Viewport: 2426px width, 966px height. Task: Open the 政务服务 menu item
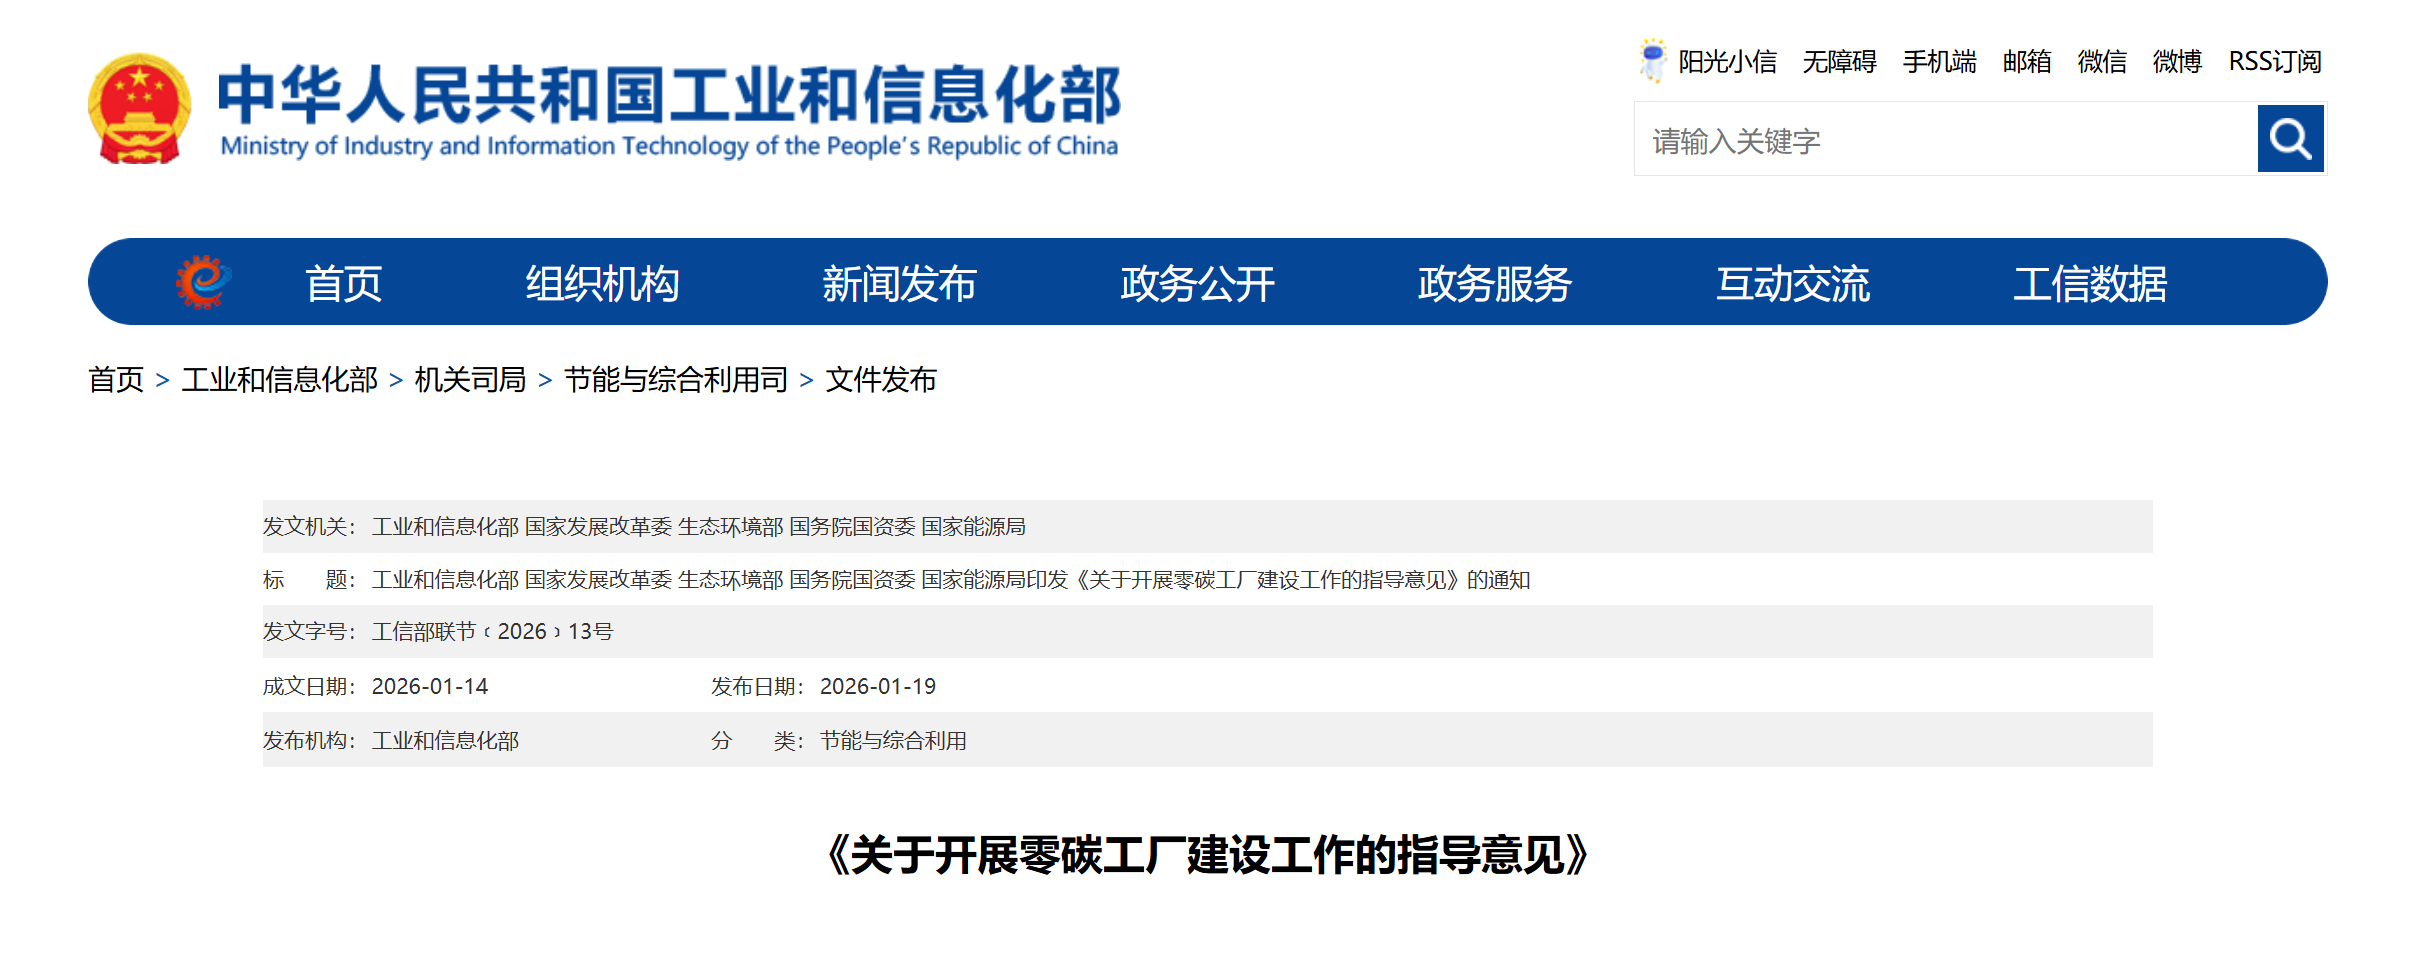[x=1494, y=284]
